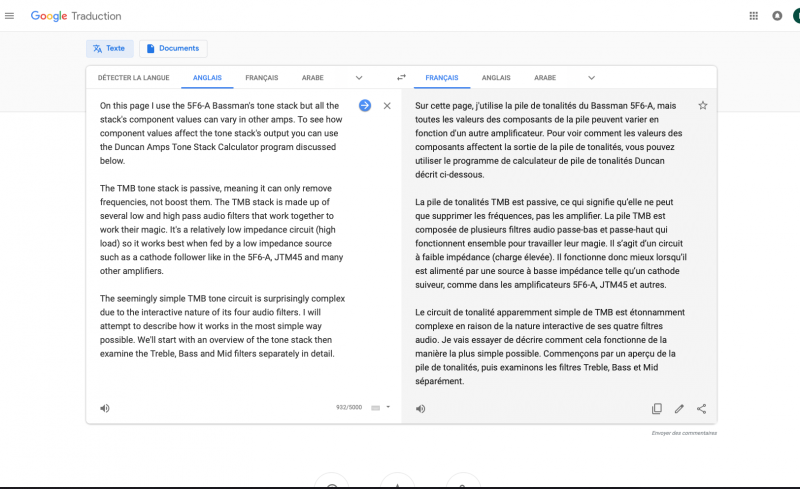This screenshot has height=489, width=800.
Task: Copy the translated French text
Action: 657,408
